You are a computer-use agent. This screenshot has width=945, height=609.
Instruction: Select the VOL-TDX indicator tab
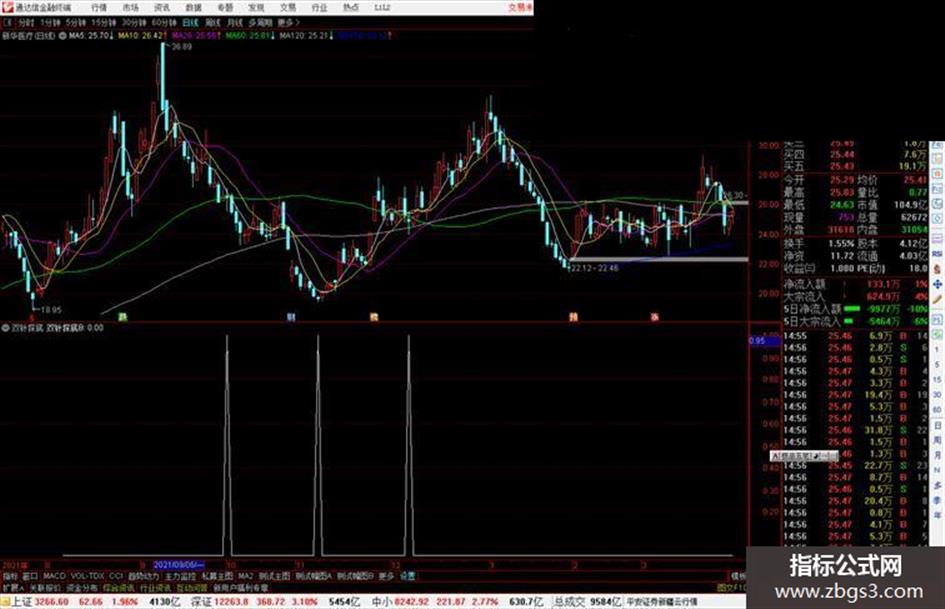click(x=87, y=576)
